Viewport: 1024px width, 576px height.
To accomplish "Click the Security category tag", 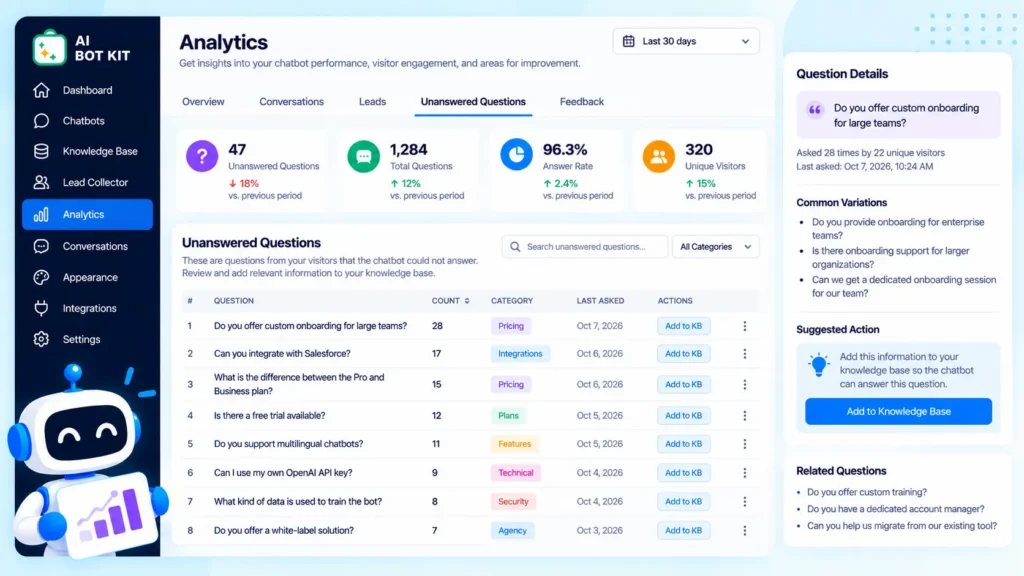I will pos(513,502).
